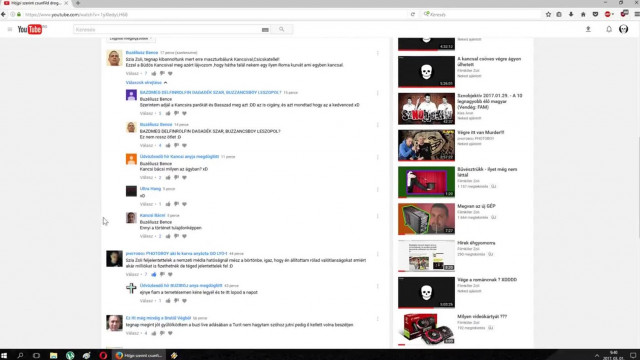The height and width of the screenshot is (360, 640).
Task: Open the Windows Start menu
Action: [4, 356]
